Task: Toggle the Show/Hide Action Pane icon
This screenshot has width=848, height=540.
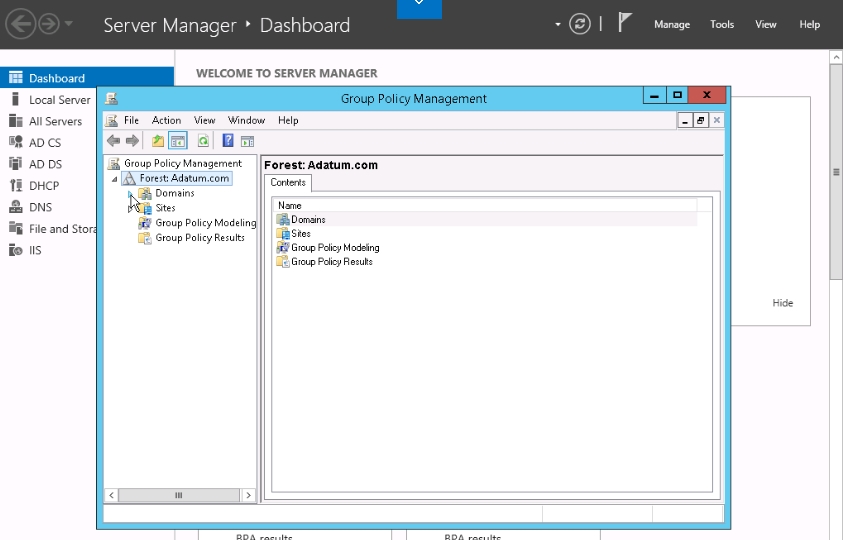Action: click(247, 141)
